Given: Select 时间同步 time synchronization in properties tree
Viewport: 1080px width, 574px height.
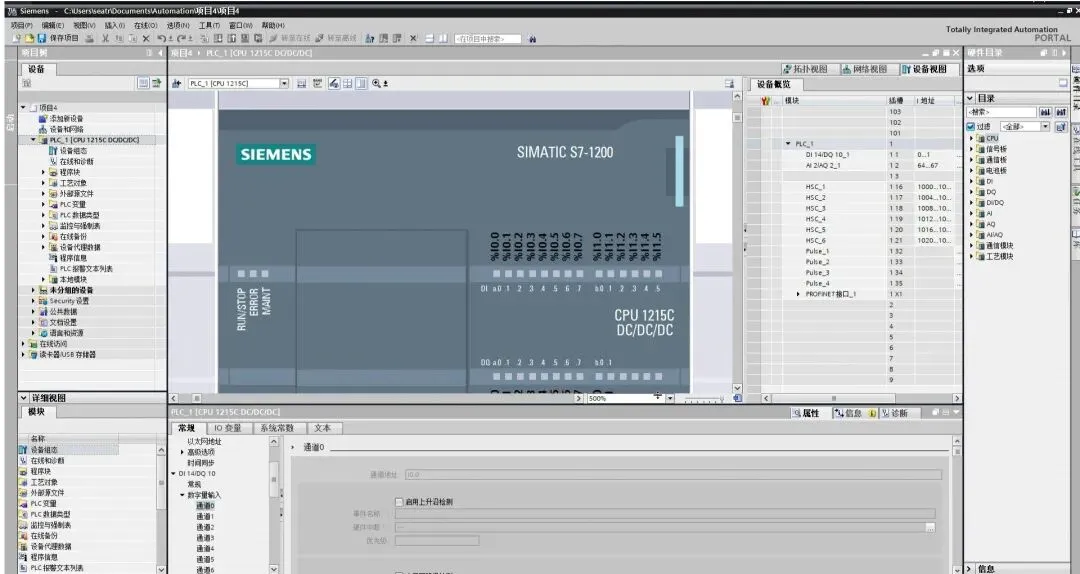Looking at the screenshot, I should click(201, 463).
